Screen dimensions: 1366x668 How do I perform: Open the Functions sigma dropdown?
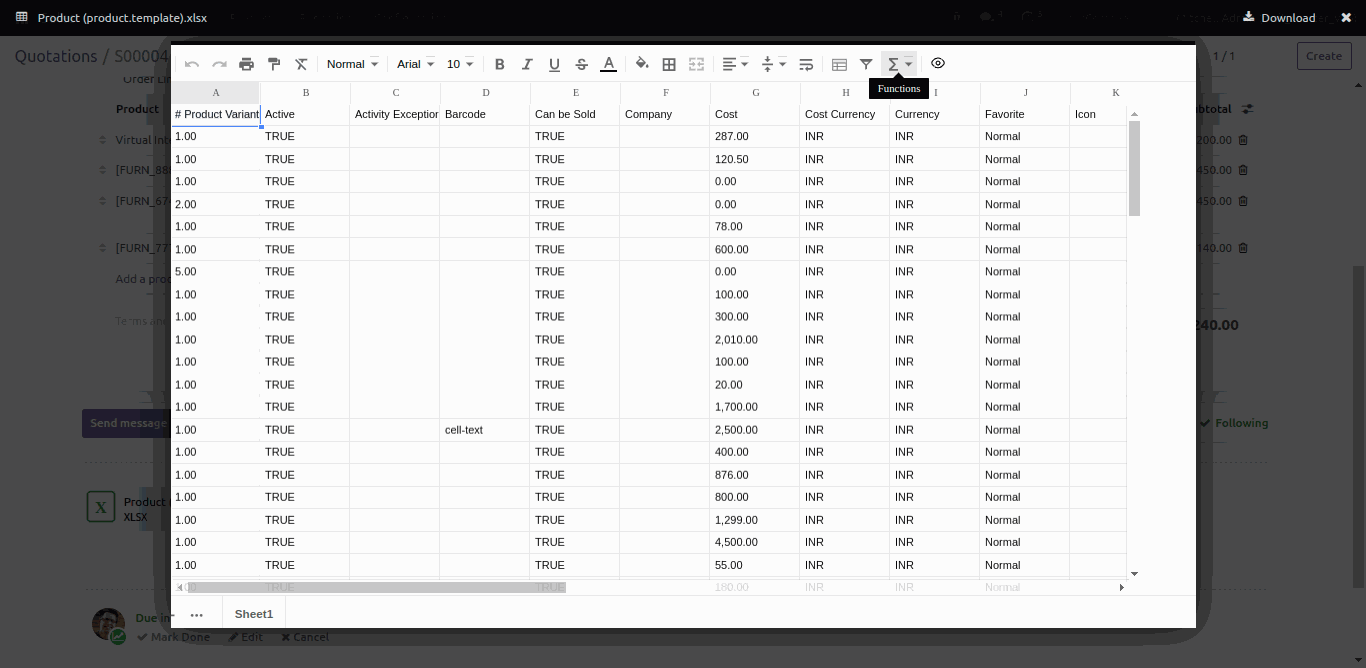[899, 64]
